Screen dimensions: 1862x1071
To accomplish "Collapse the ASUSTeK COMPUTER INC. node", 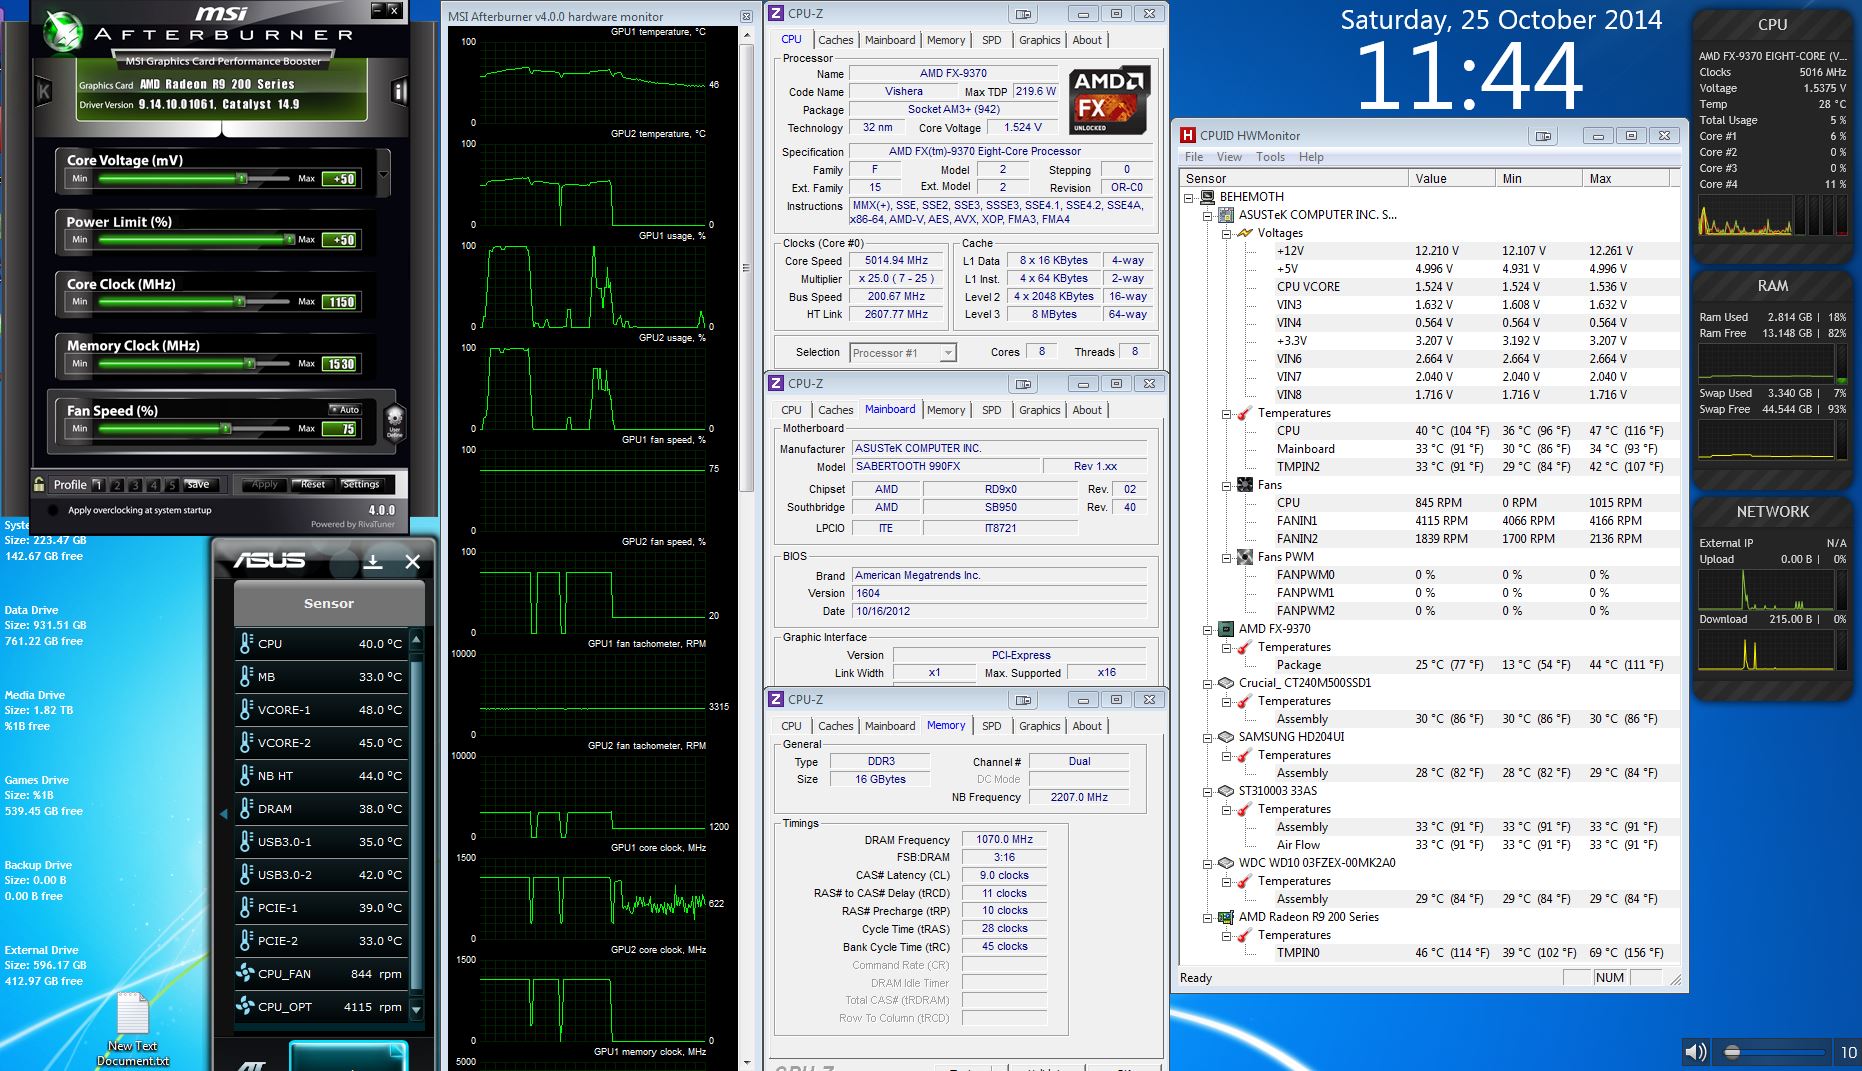I will click(x=1207, y=215).
